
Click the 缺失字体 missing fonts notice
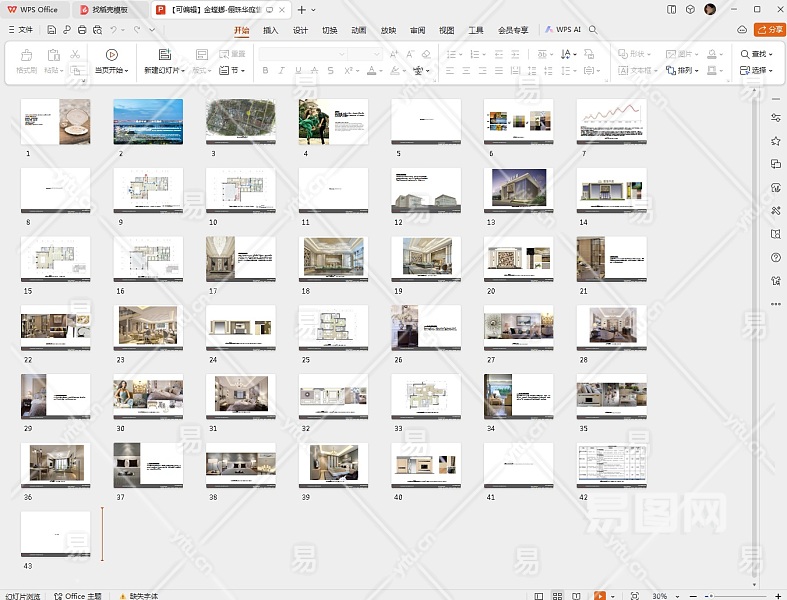(x=143, y=596)
